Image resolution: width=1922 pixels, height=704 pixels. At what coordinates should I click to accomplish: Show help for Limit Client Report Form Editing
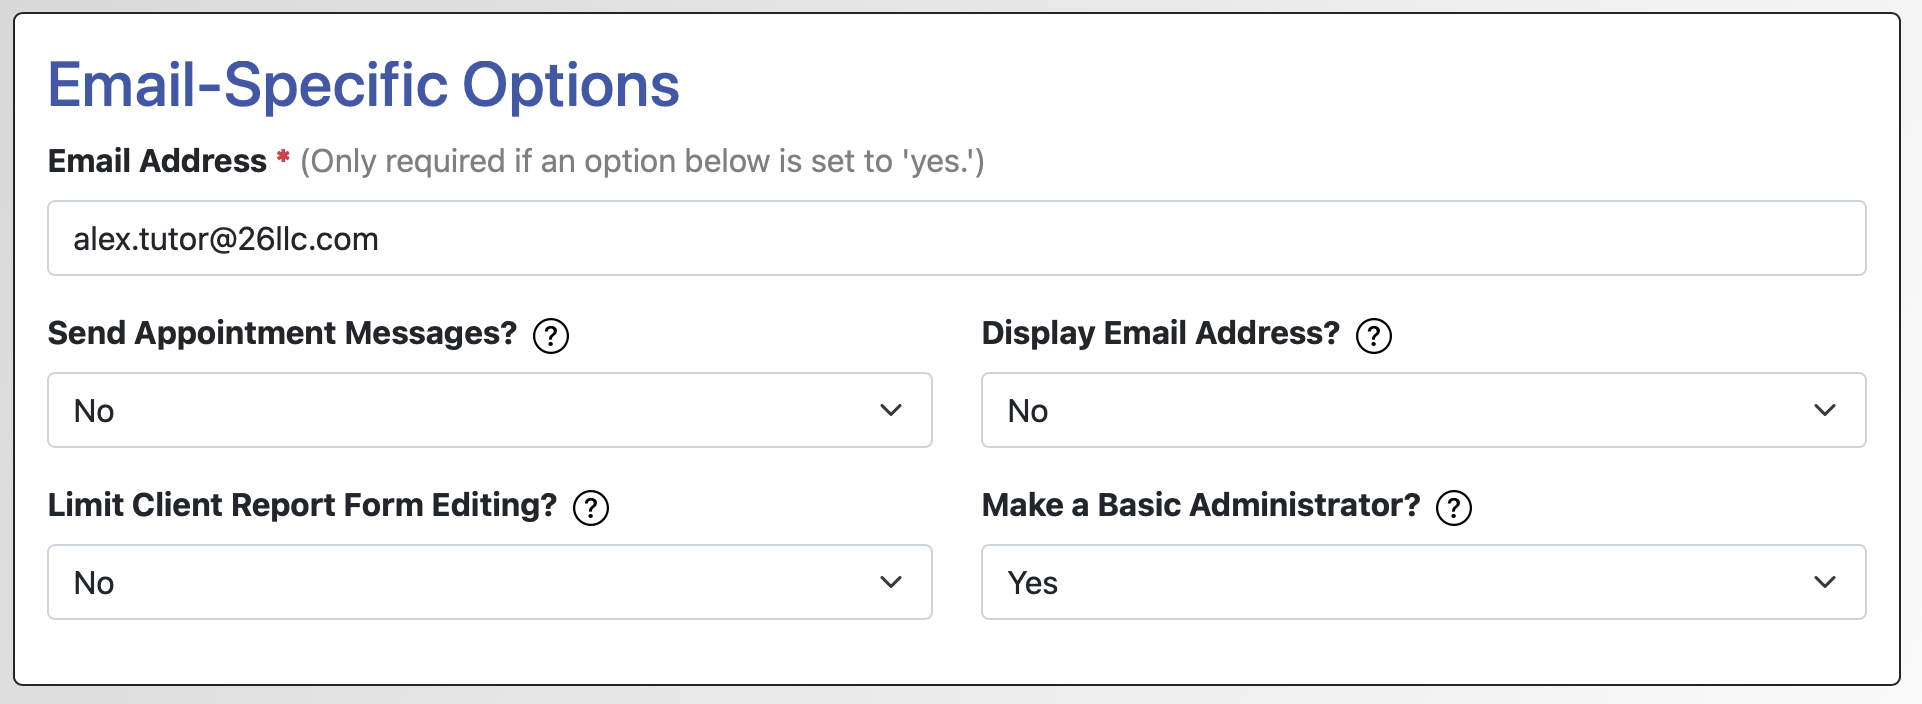[591, 508]
